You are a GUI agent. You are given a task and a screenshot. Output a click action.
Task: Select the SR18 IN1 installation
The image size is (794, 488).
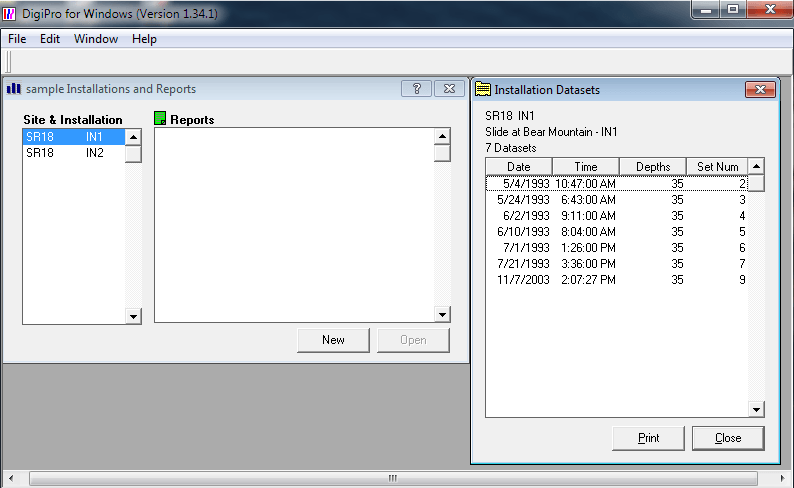[x=73, y=137]
